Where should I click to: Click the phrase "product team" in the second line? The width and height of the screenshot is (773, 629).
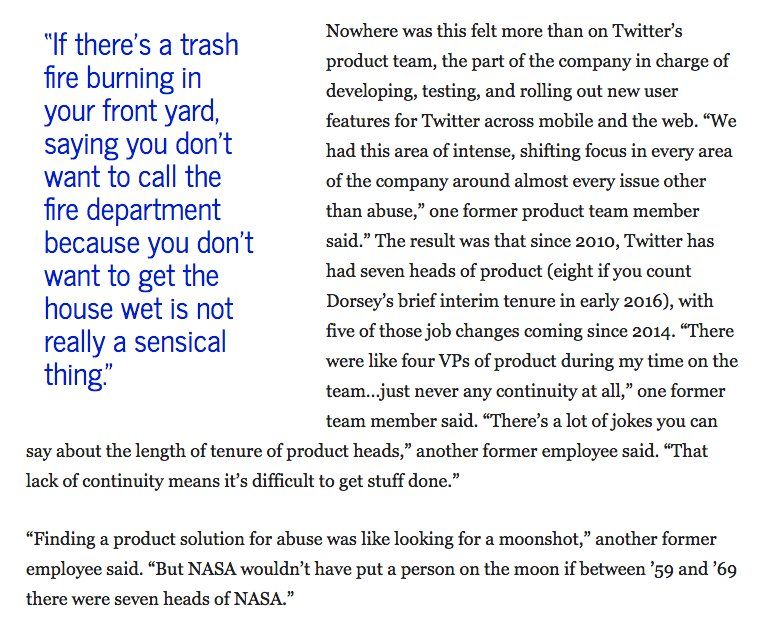point(382,62)
